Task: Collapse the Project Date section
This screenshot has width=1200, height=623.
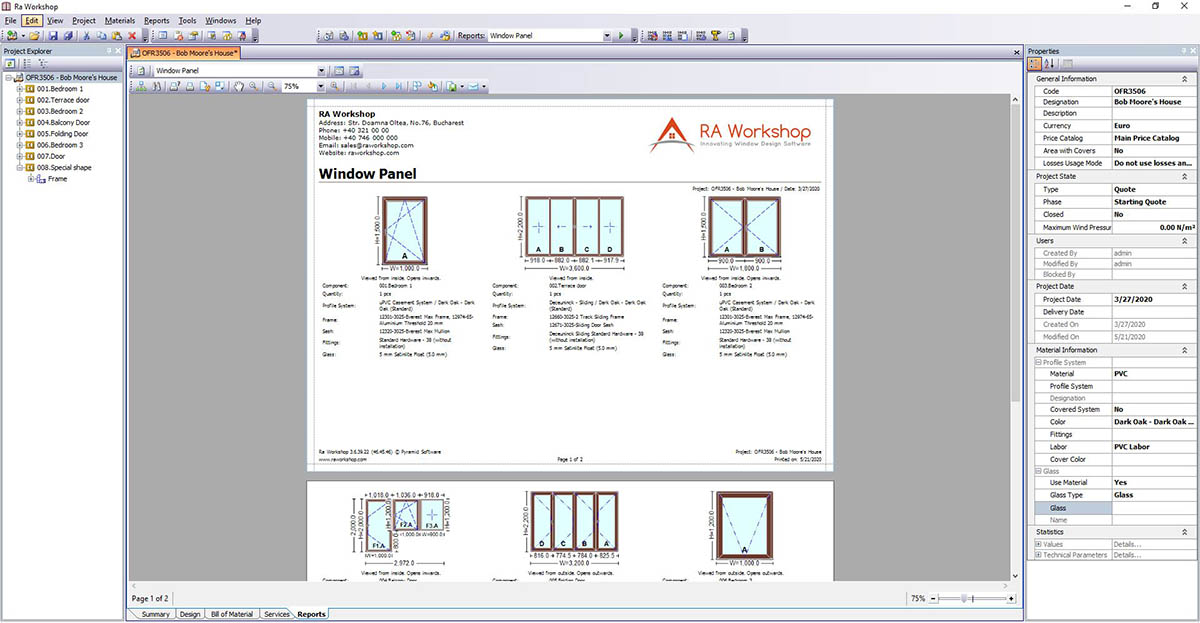Action: coord(1185,286)
